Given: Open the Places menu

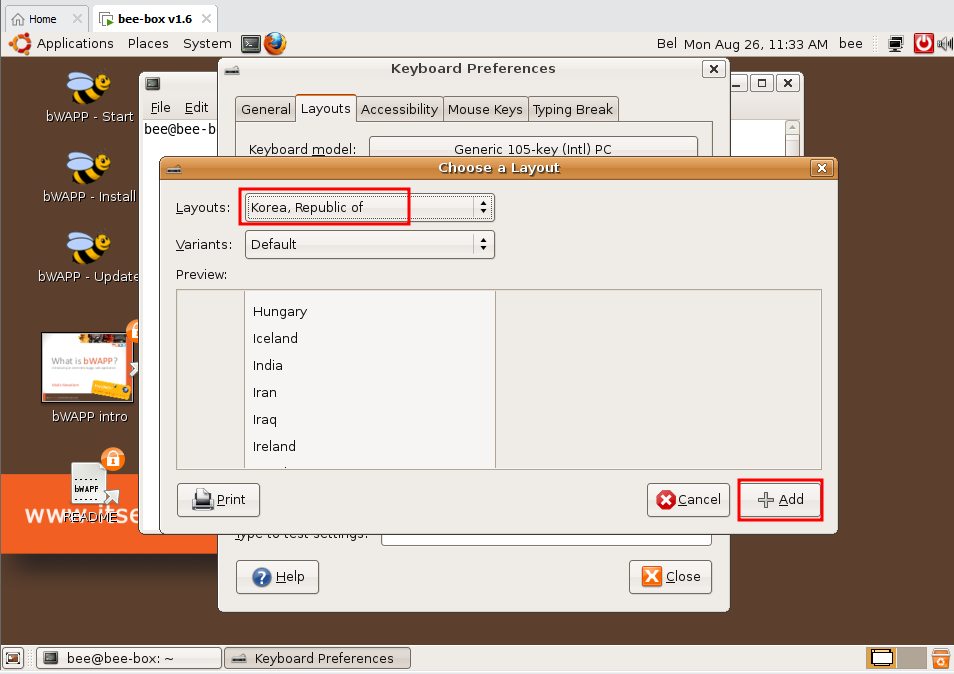Looking at the screenshot, I should coord(148,44).
